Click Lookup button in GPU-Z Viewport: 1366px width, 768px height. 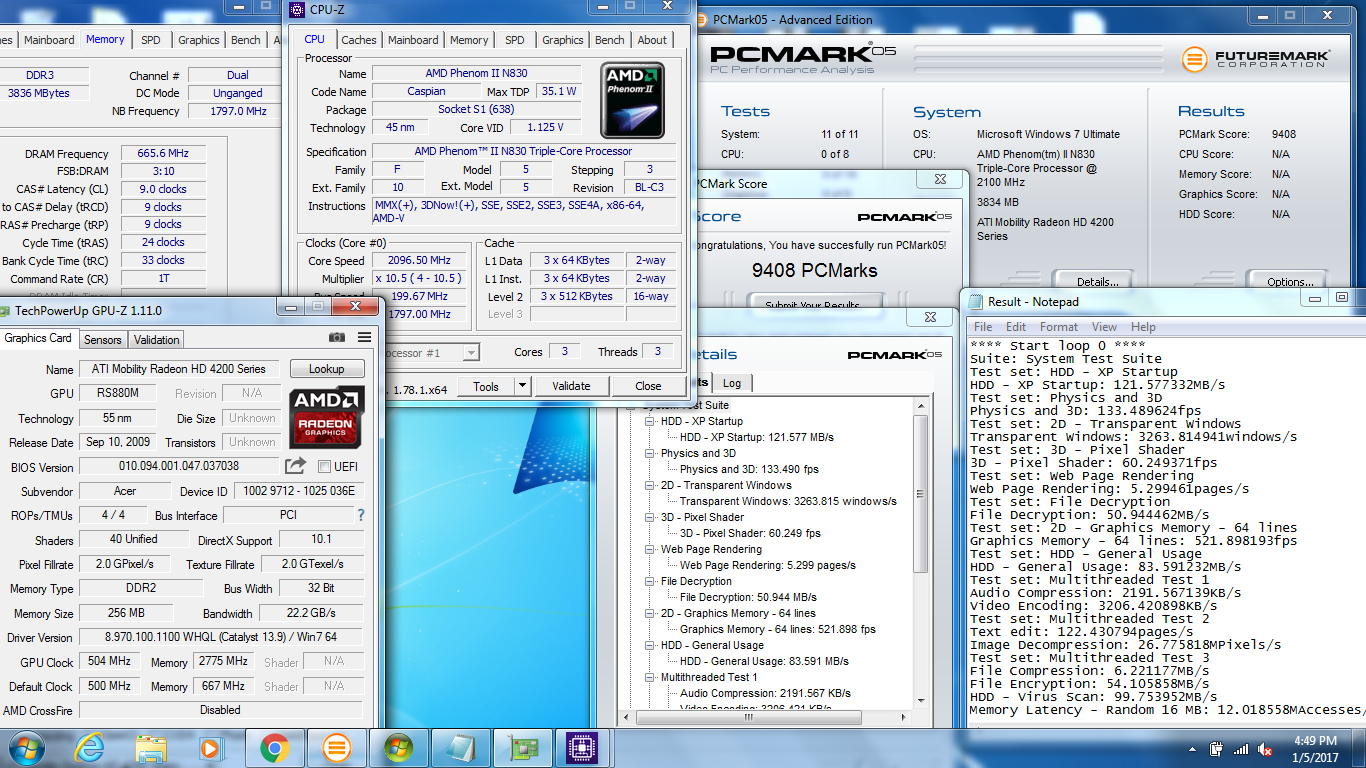[x=327, y=369]
